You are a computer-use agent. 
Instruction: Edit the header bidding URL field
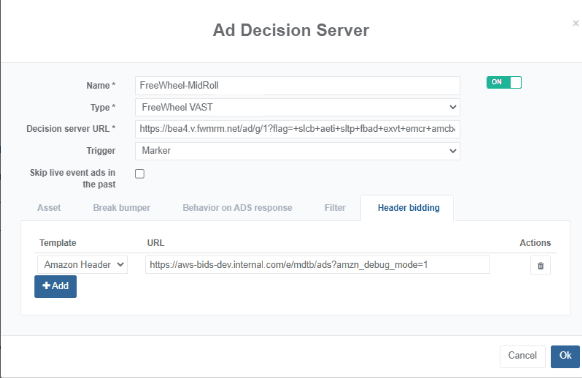point(317,265)
